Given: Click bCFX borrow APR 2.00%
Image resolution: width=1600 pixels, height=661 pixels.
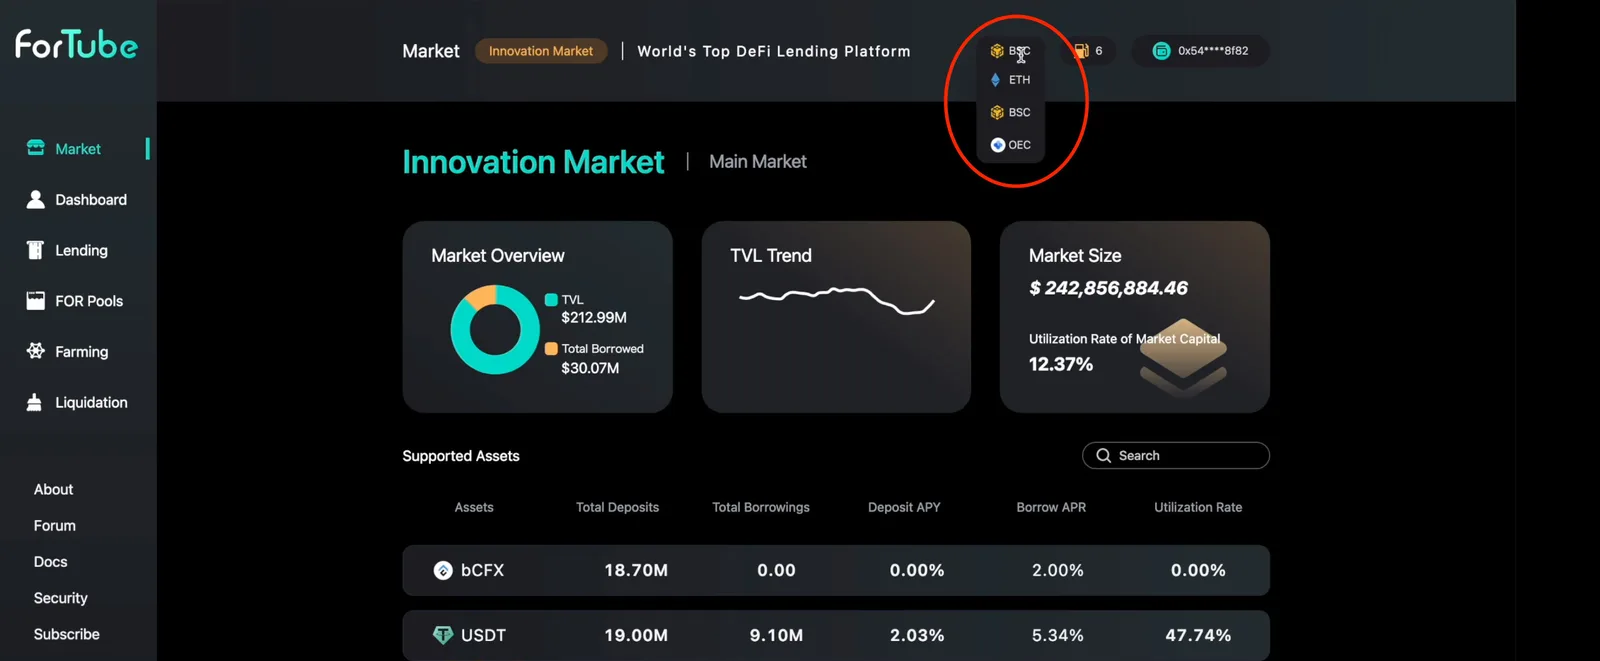Looking at the screenshot, I should coord(1058,570).
